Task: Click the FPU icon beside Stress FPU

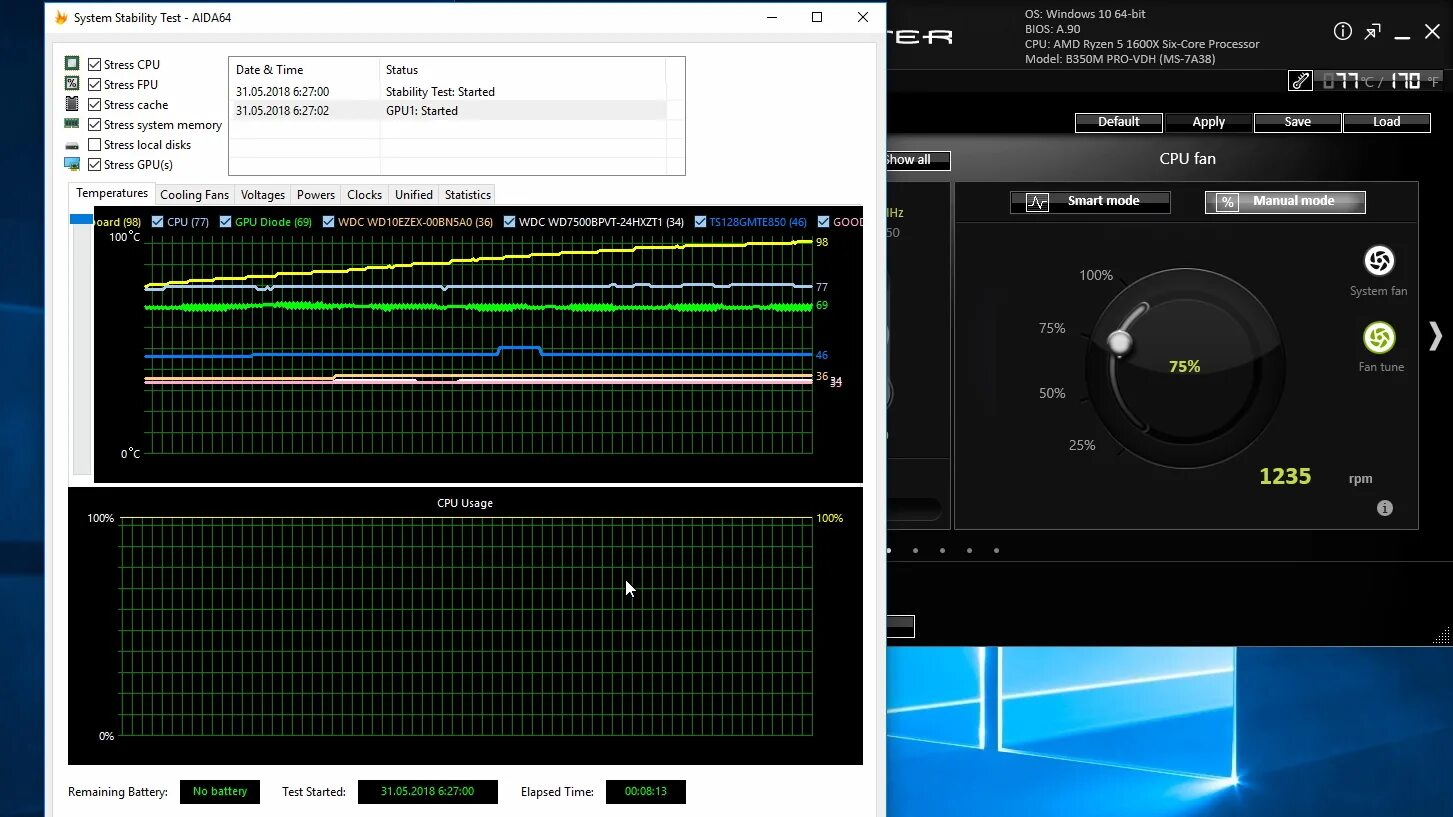Action: pos(72,83)
